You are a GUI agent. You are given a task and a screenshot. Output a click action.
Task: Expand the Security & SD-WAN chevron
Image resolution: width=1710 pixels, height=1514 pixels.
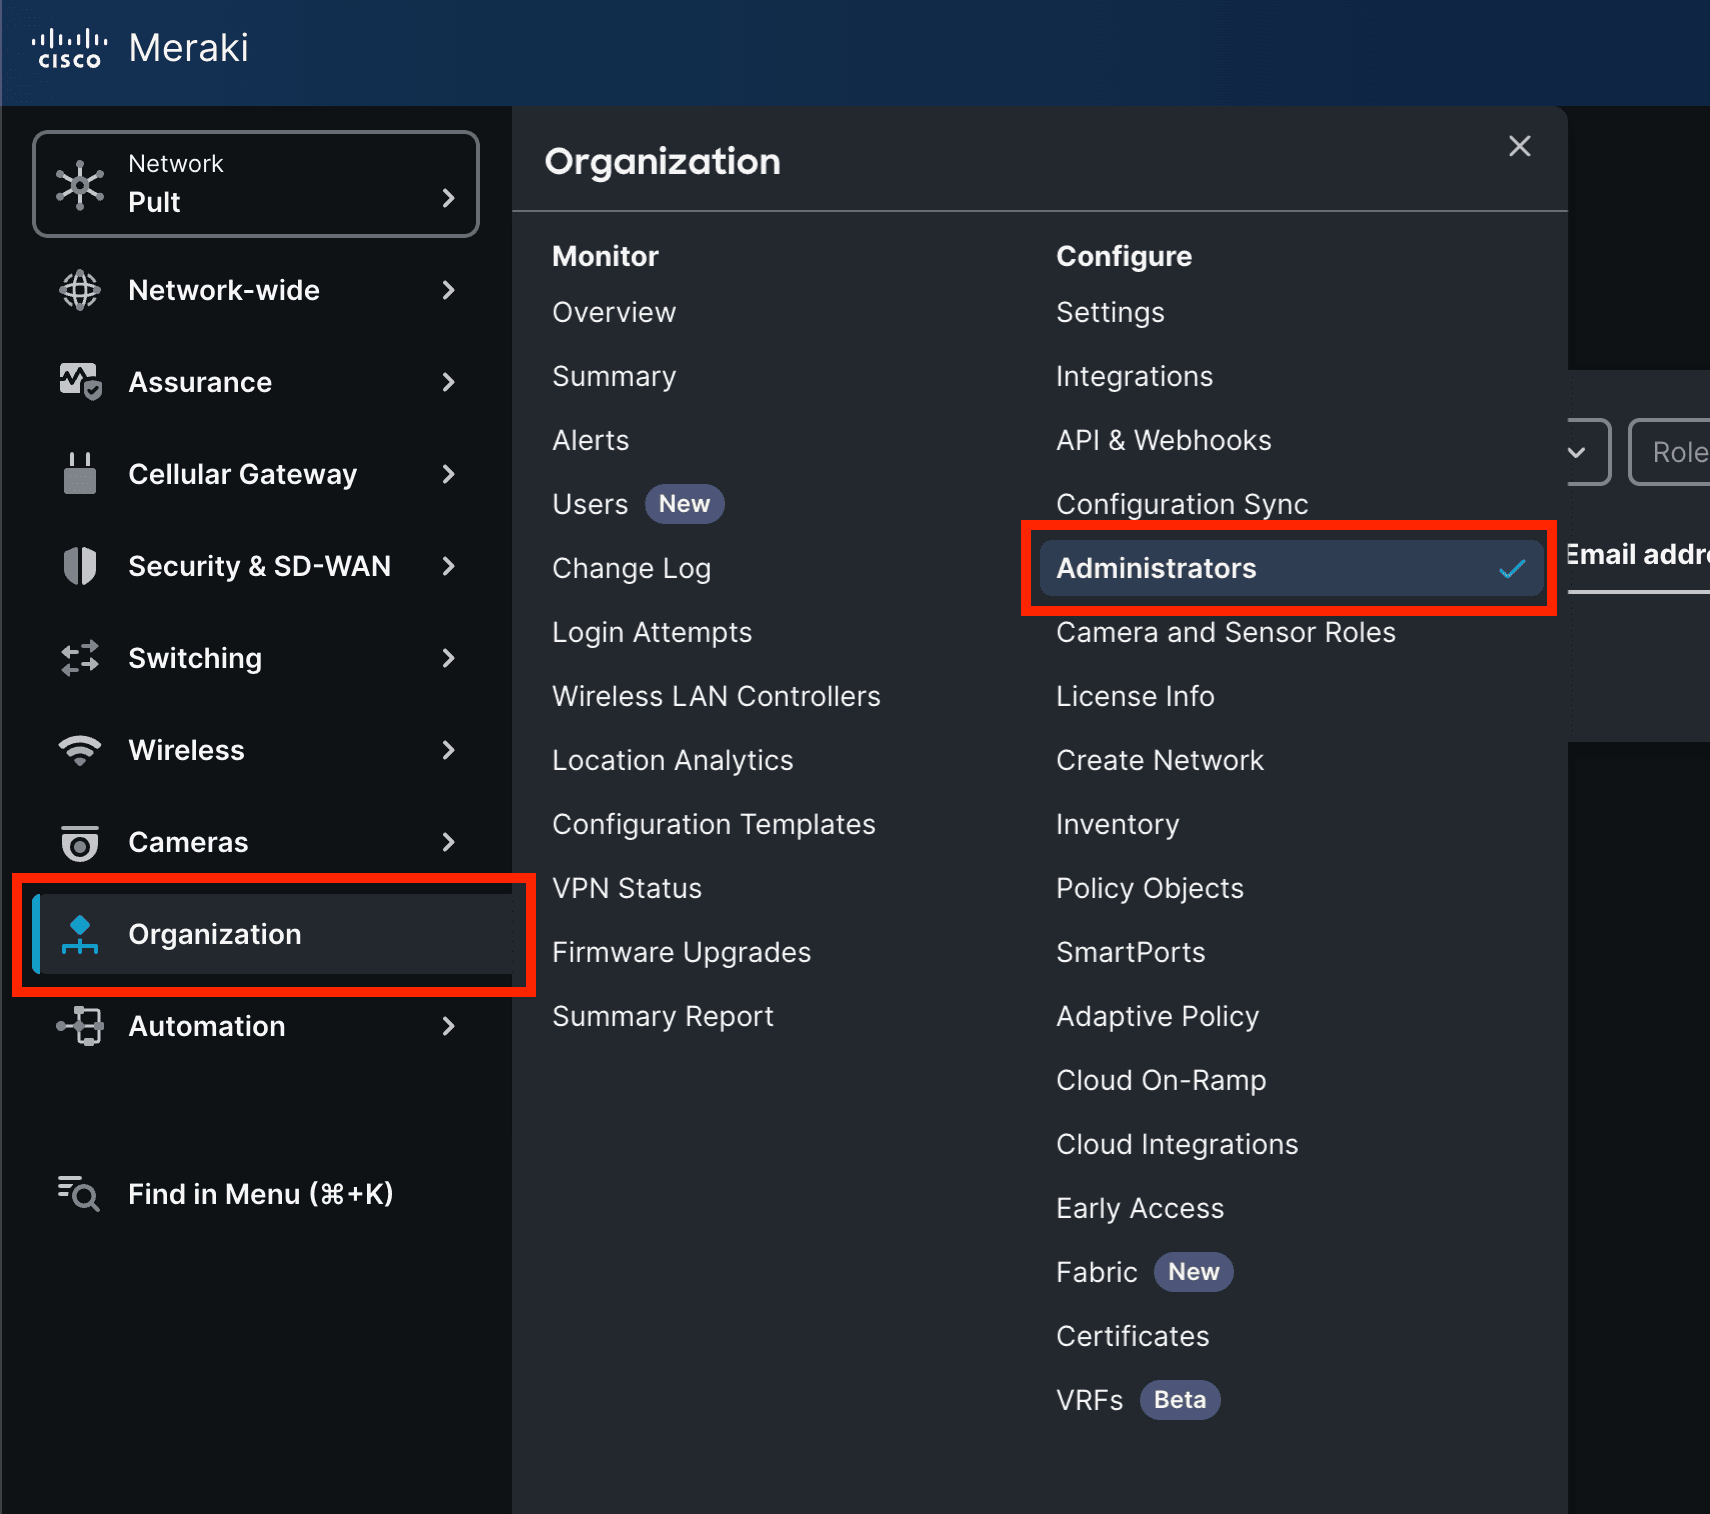tap(449, 566)
